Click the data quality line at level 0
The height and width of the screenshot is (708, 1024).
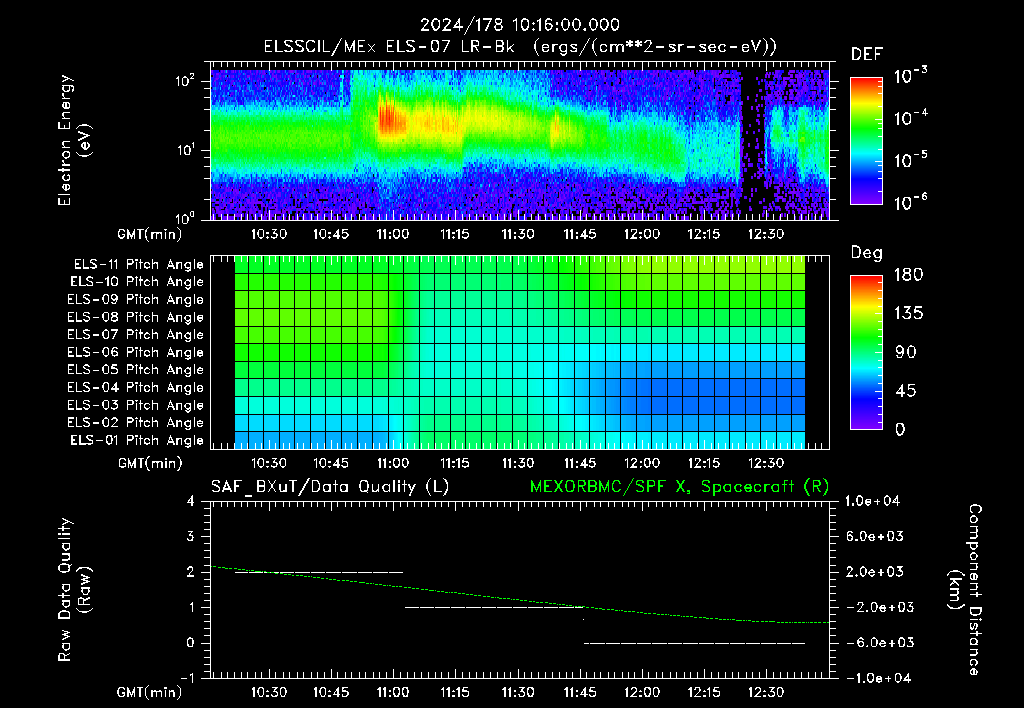tap(694, 643)
